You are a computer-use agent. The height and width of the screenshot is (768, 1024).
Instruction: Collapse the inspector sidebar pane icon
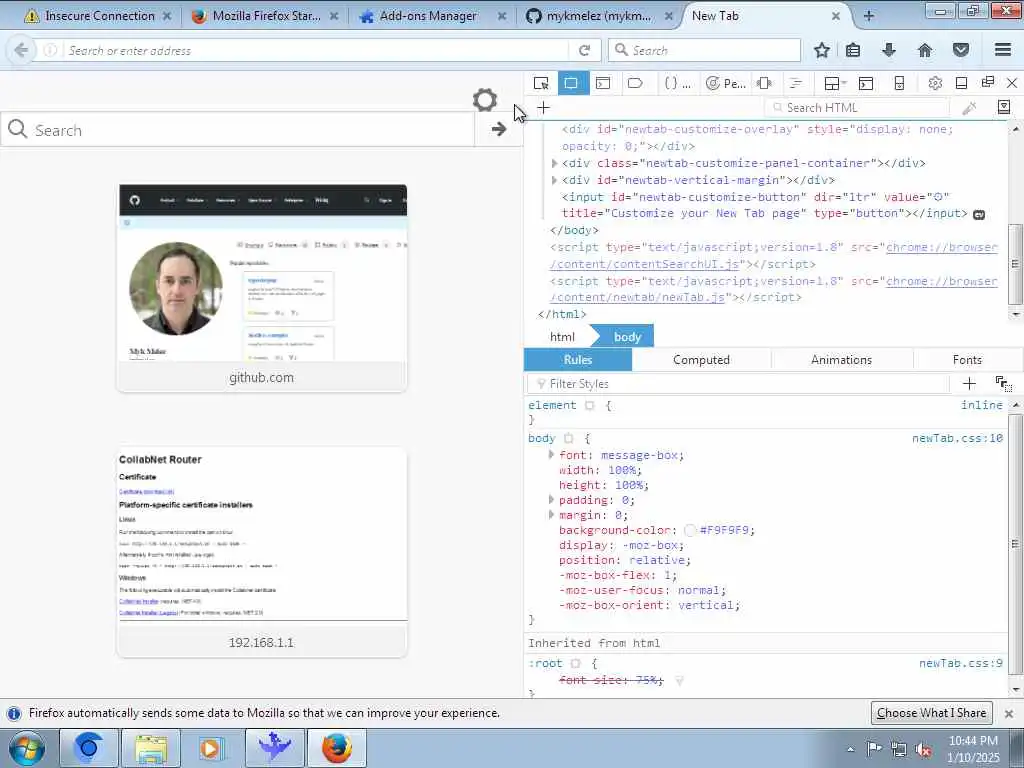(x=1004, y=107)
